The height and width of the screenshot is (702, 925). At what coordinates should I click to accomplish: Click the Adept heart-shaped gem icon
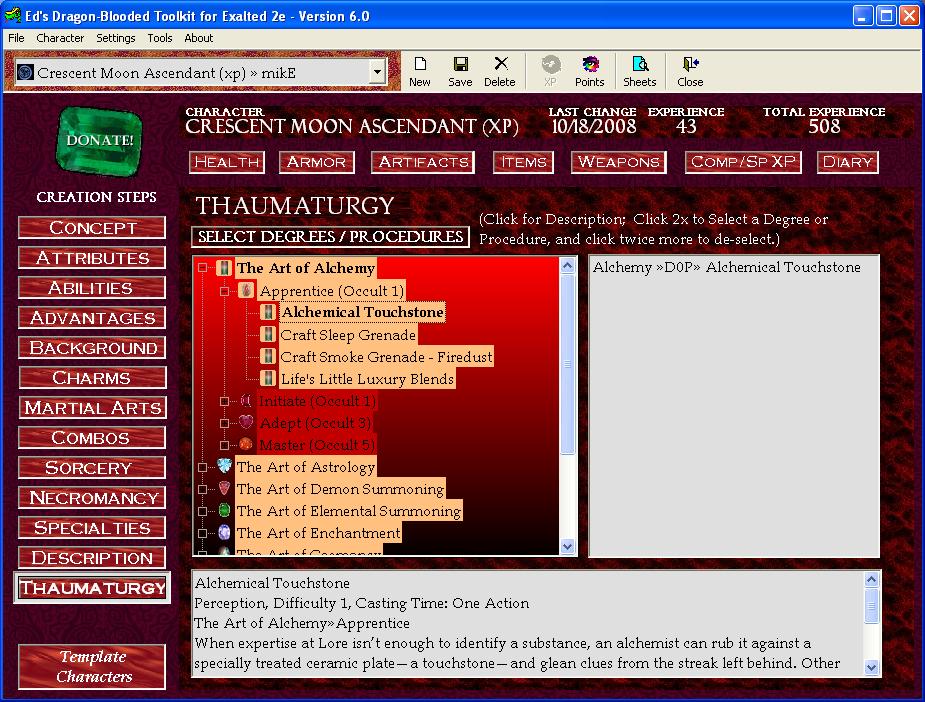click(x=246, y=422)
